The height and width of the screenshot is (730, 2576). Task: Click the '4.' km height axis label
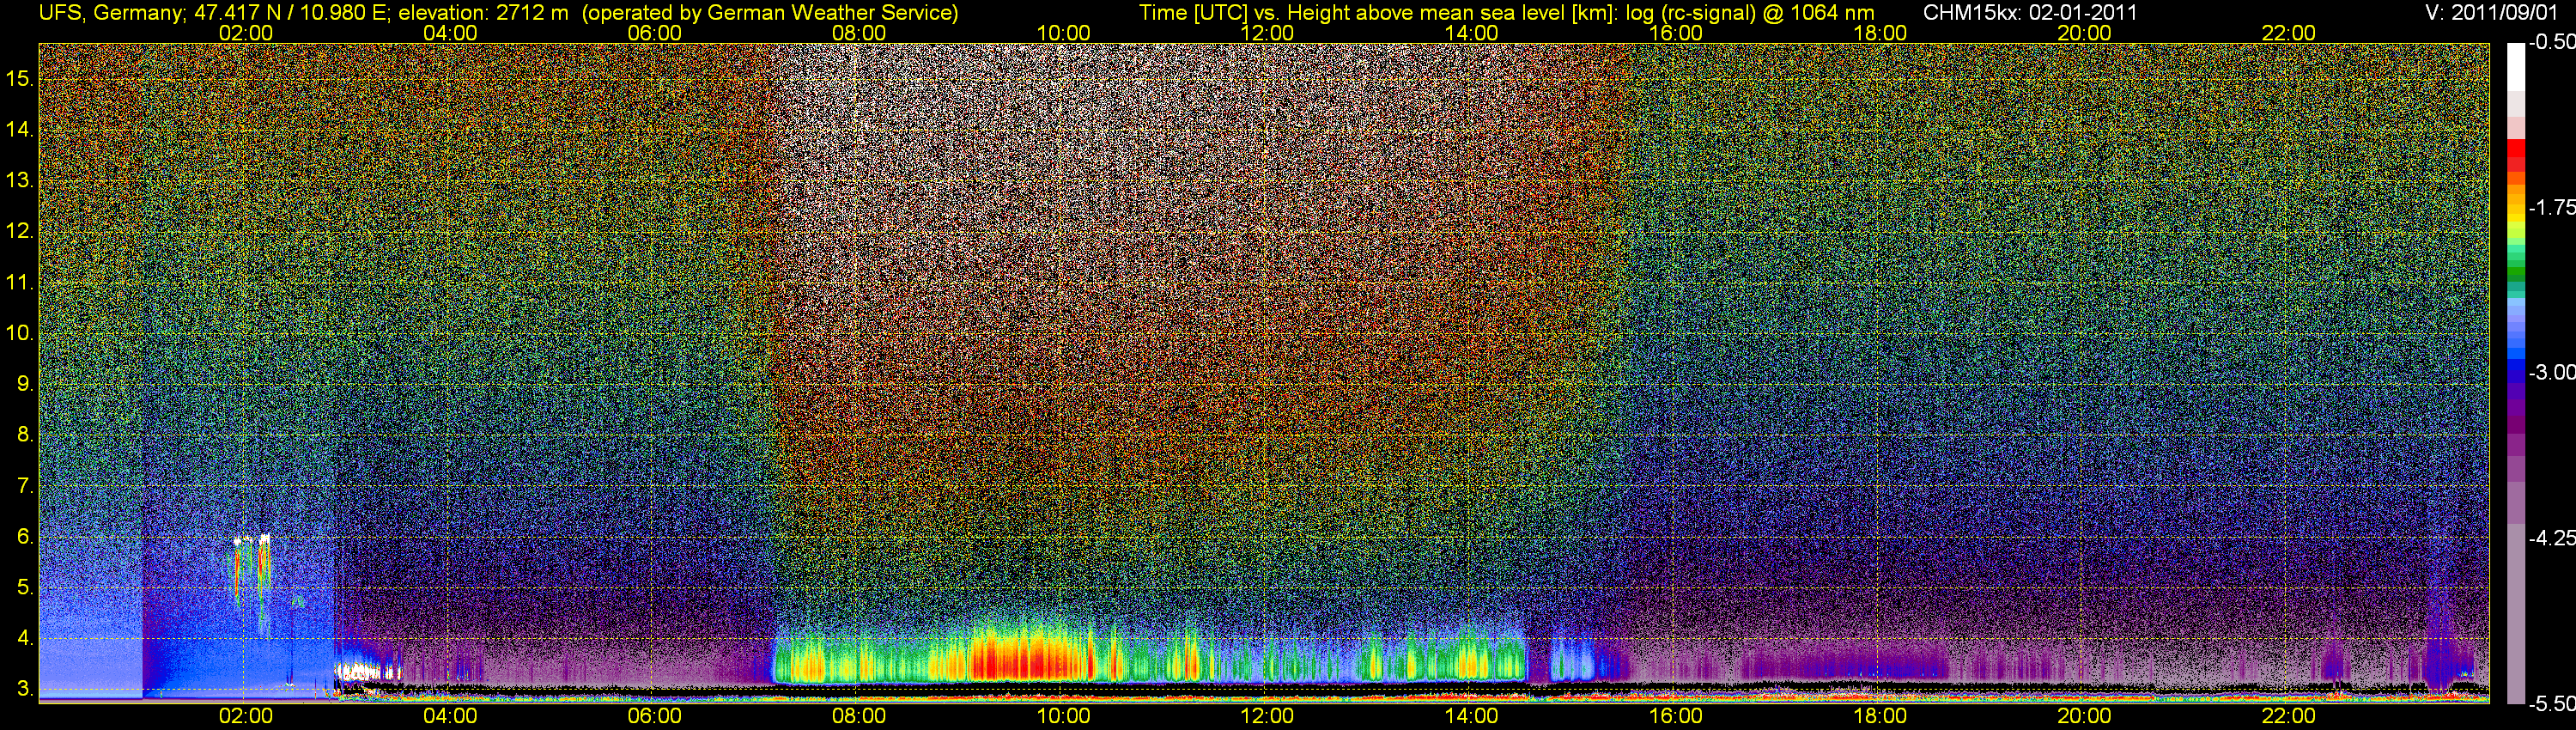click(25, 638)
